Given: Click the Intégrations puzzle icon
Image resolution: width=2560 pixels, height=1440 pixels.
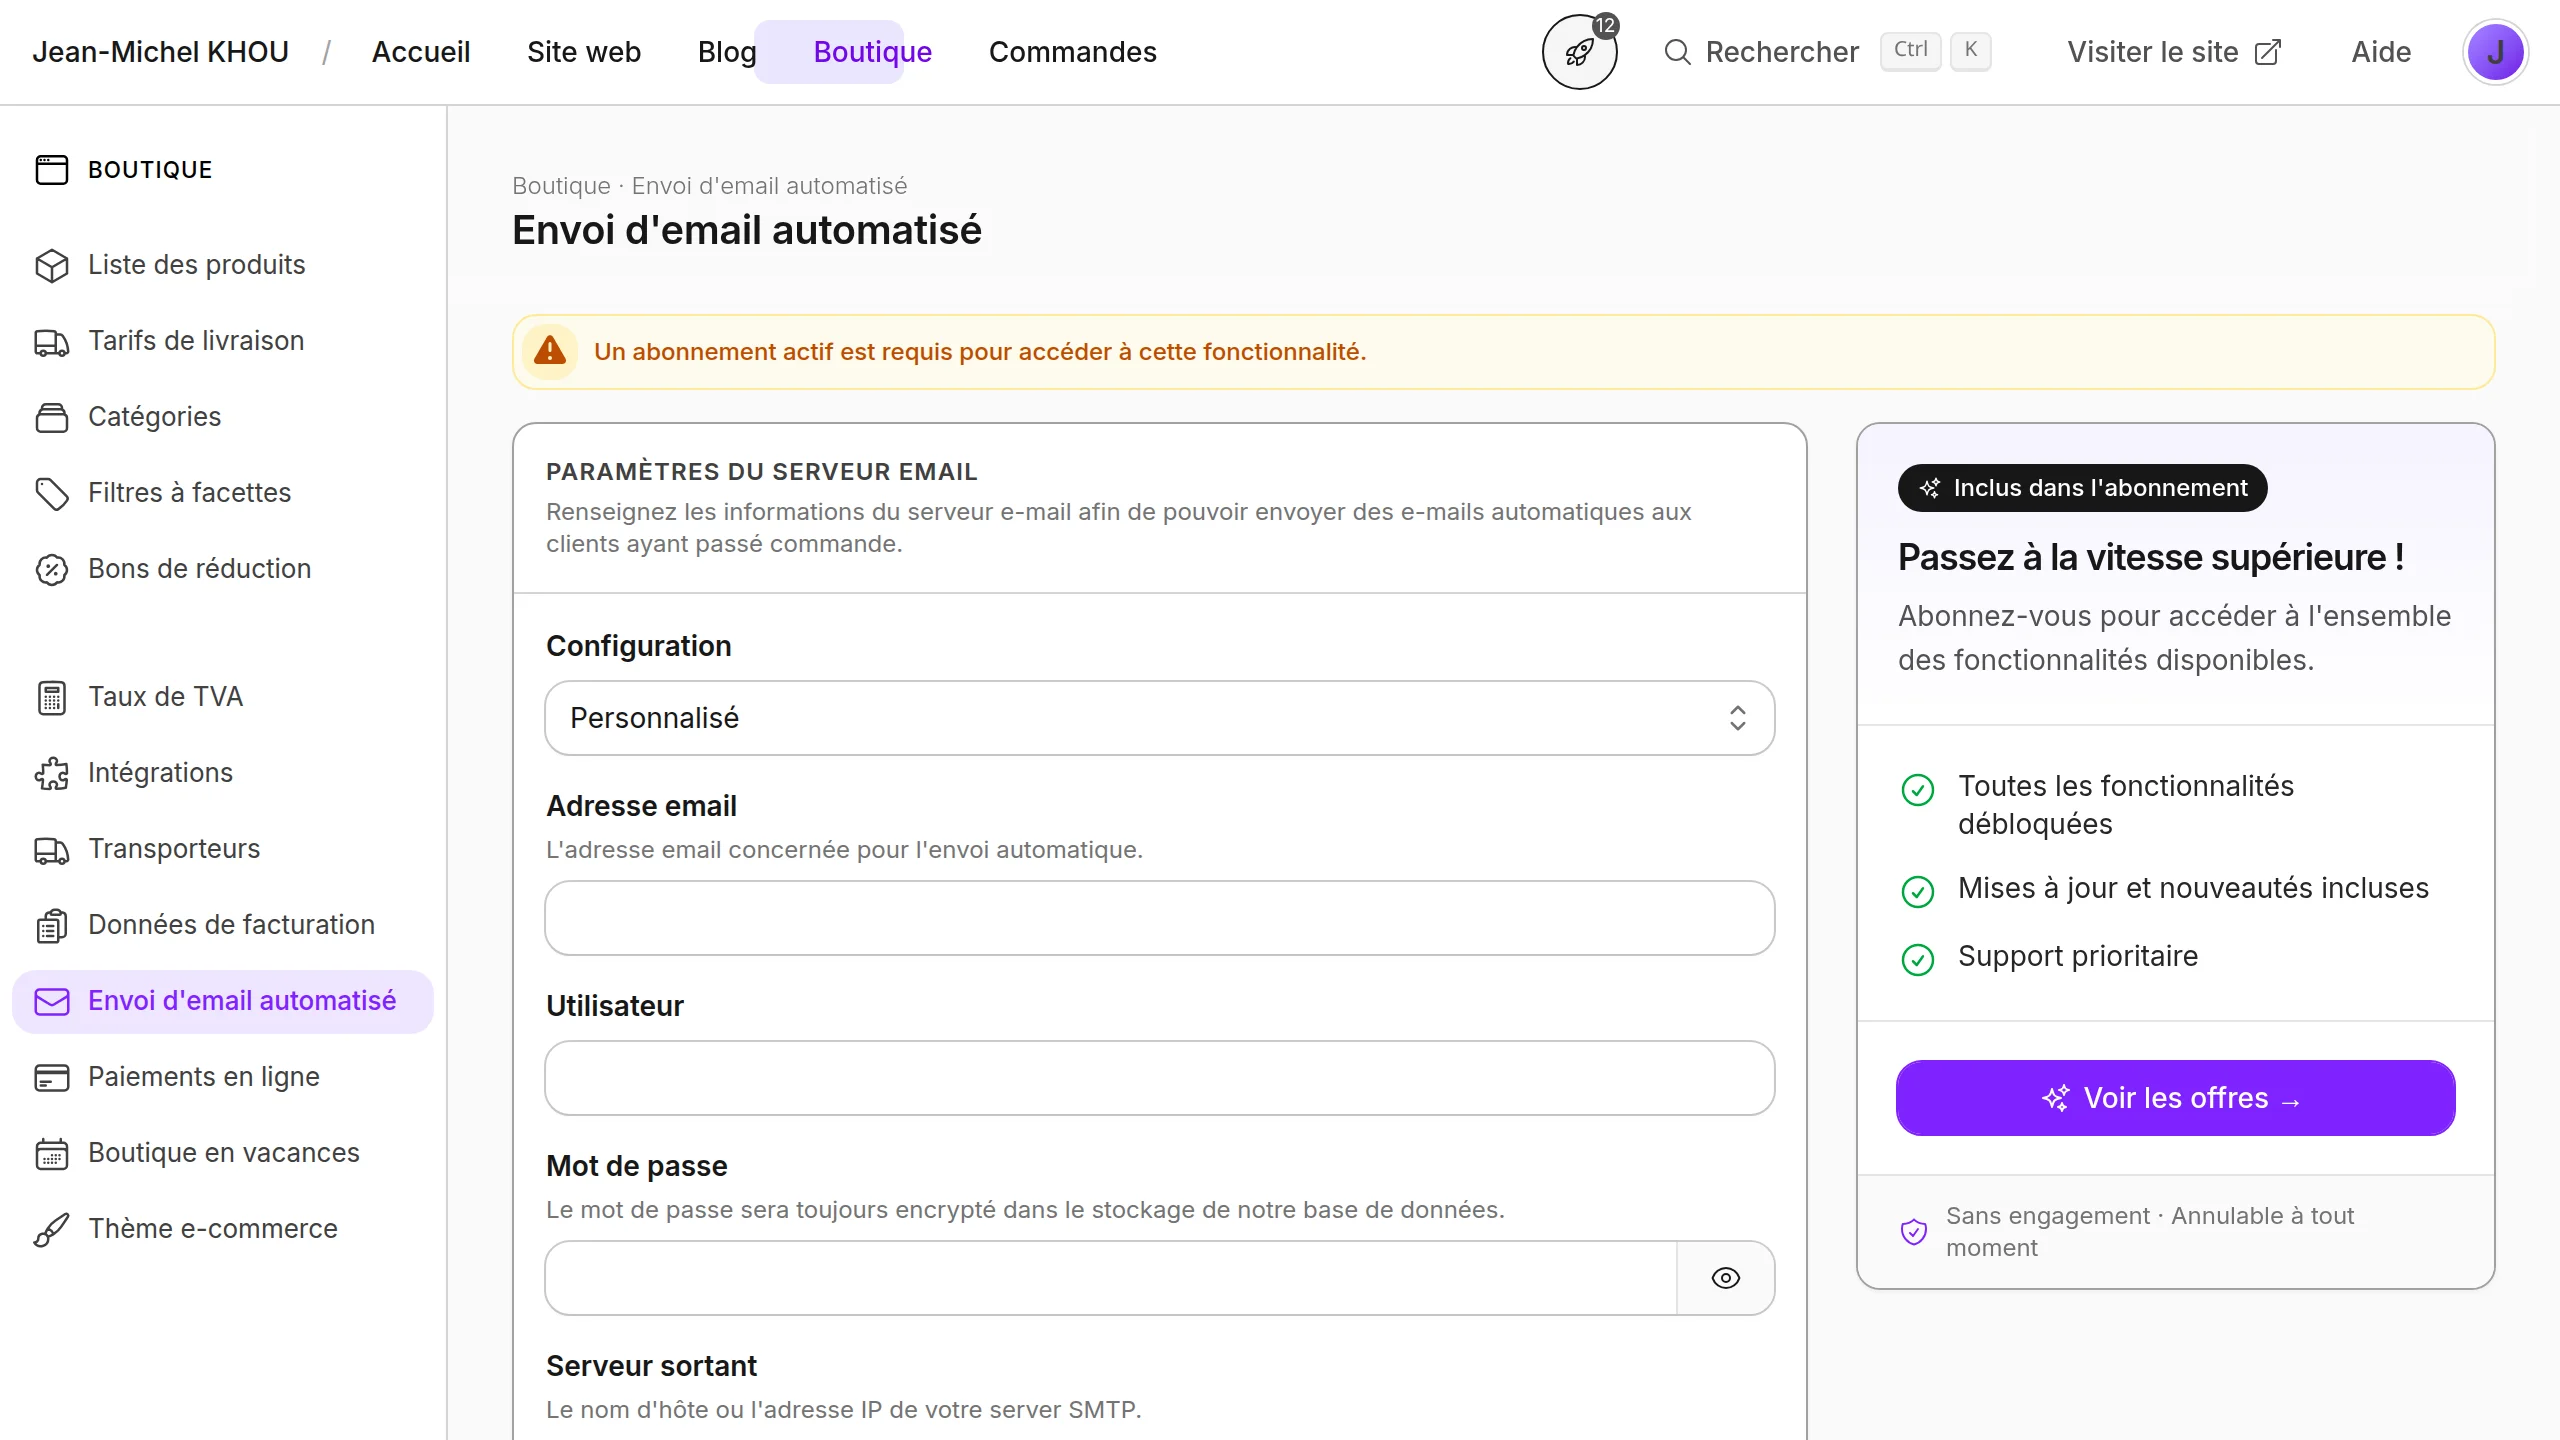Looking at the screenshot, I should click(x=51, y=773).
